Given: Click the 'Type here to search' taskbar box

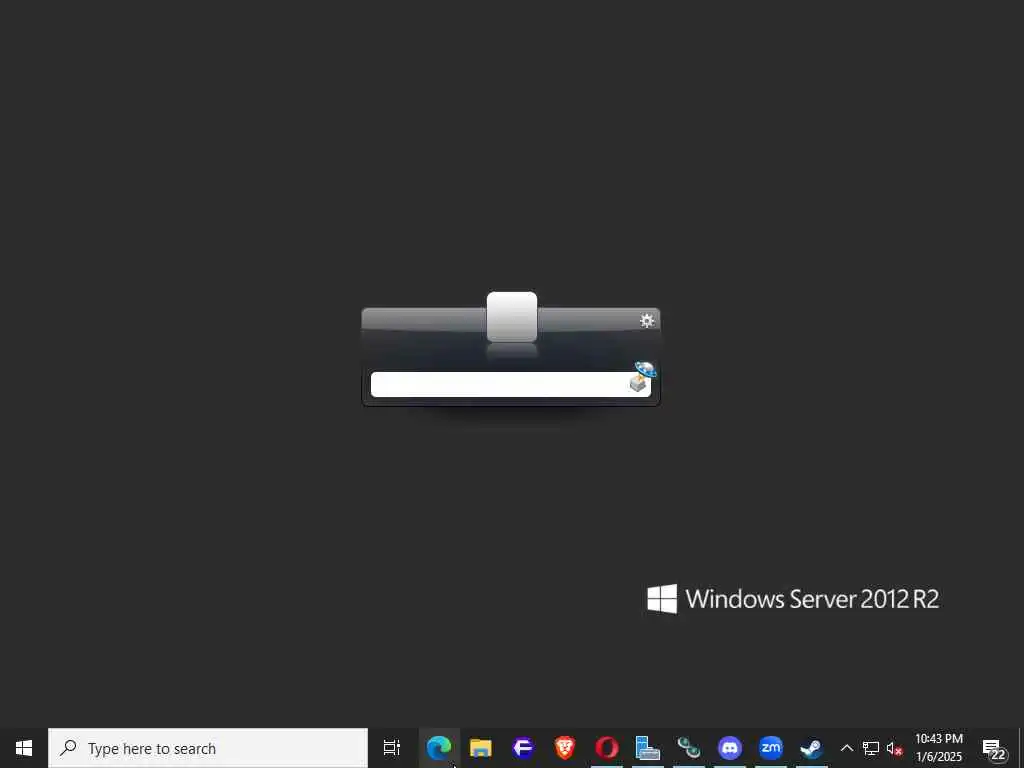Looking at the screenshot, I should [208, 748].
